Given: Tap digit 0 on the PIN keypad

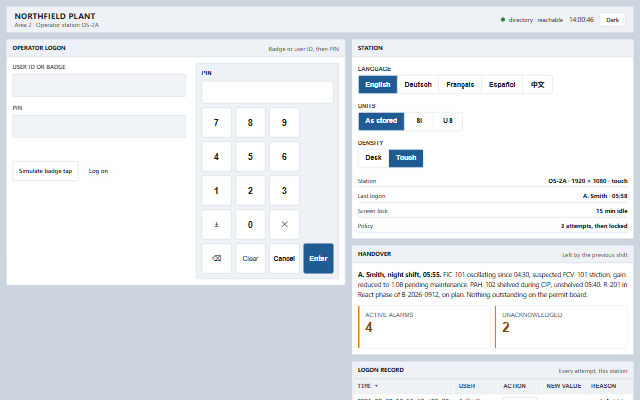Looking at the screenshot, I should click(x=250, y=224).
